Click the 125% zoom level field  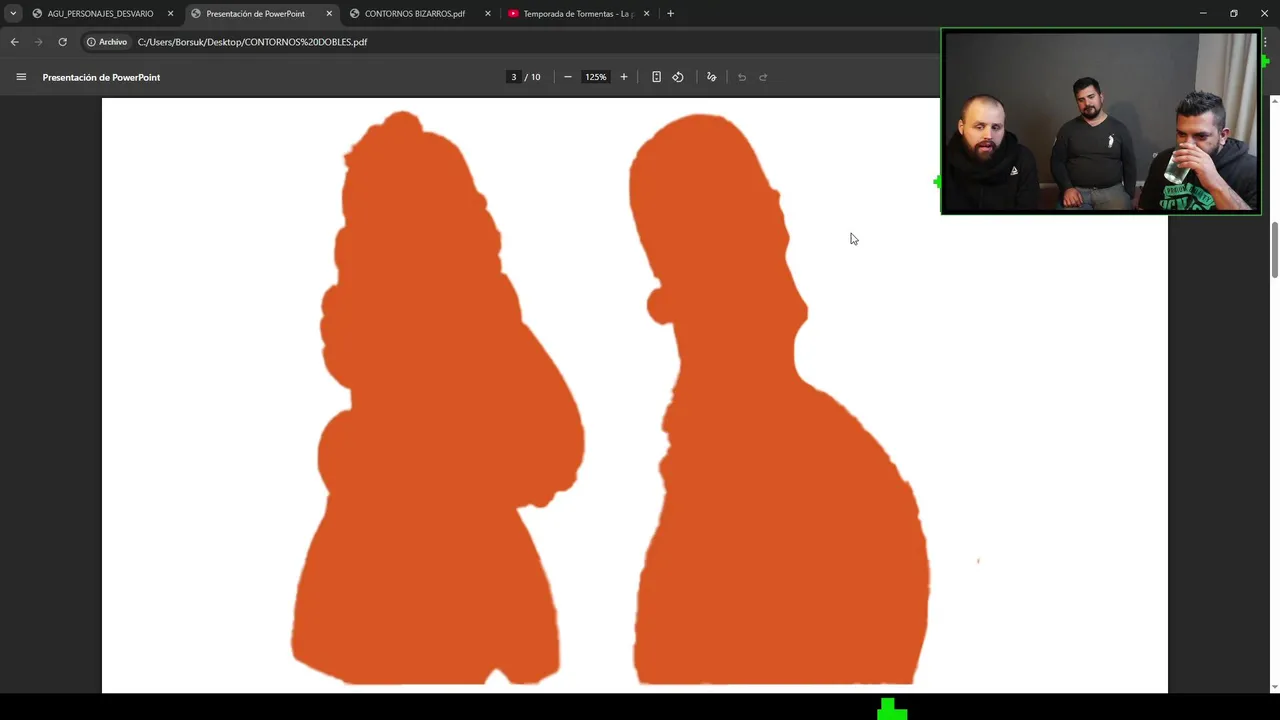[x=596, y=77]
